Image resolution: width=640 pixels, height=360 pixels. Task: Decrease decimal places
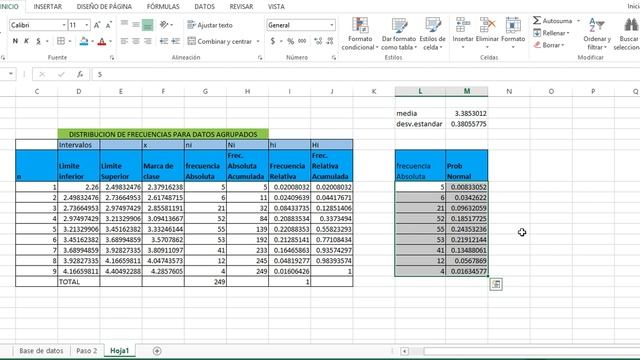coord(330,41)
